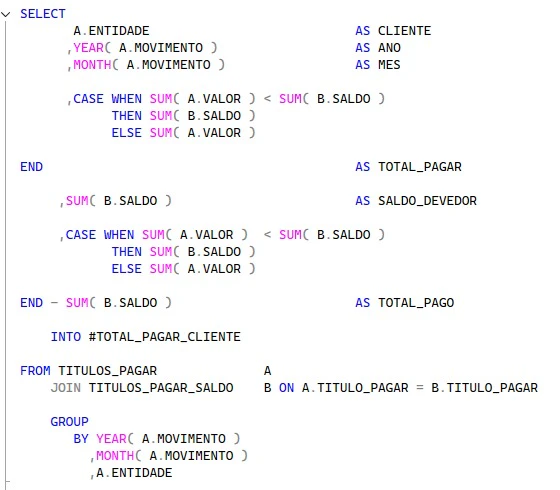
Task: Click the TITULOS_PAGAR_SALDO table name
Action: [x=161, y=388]
